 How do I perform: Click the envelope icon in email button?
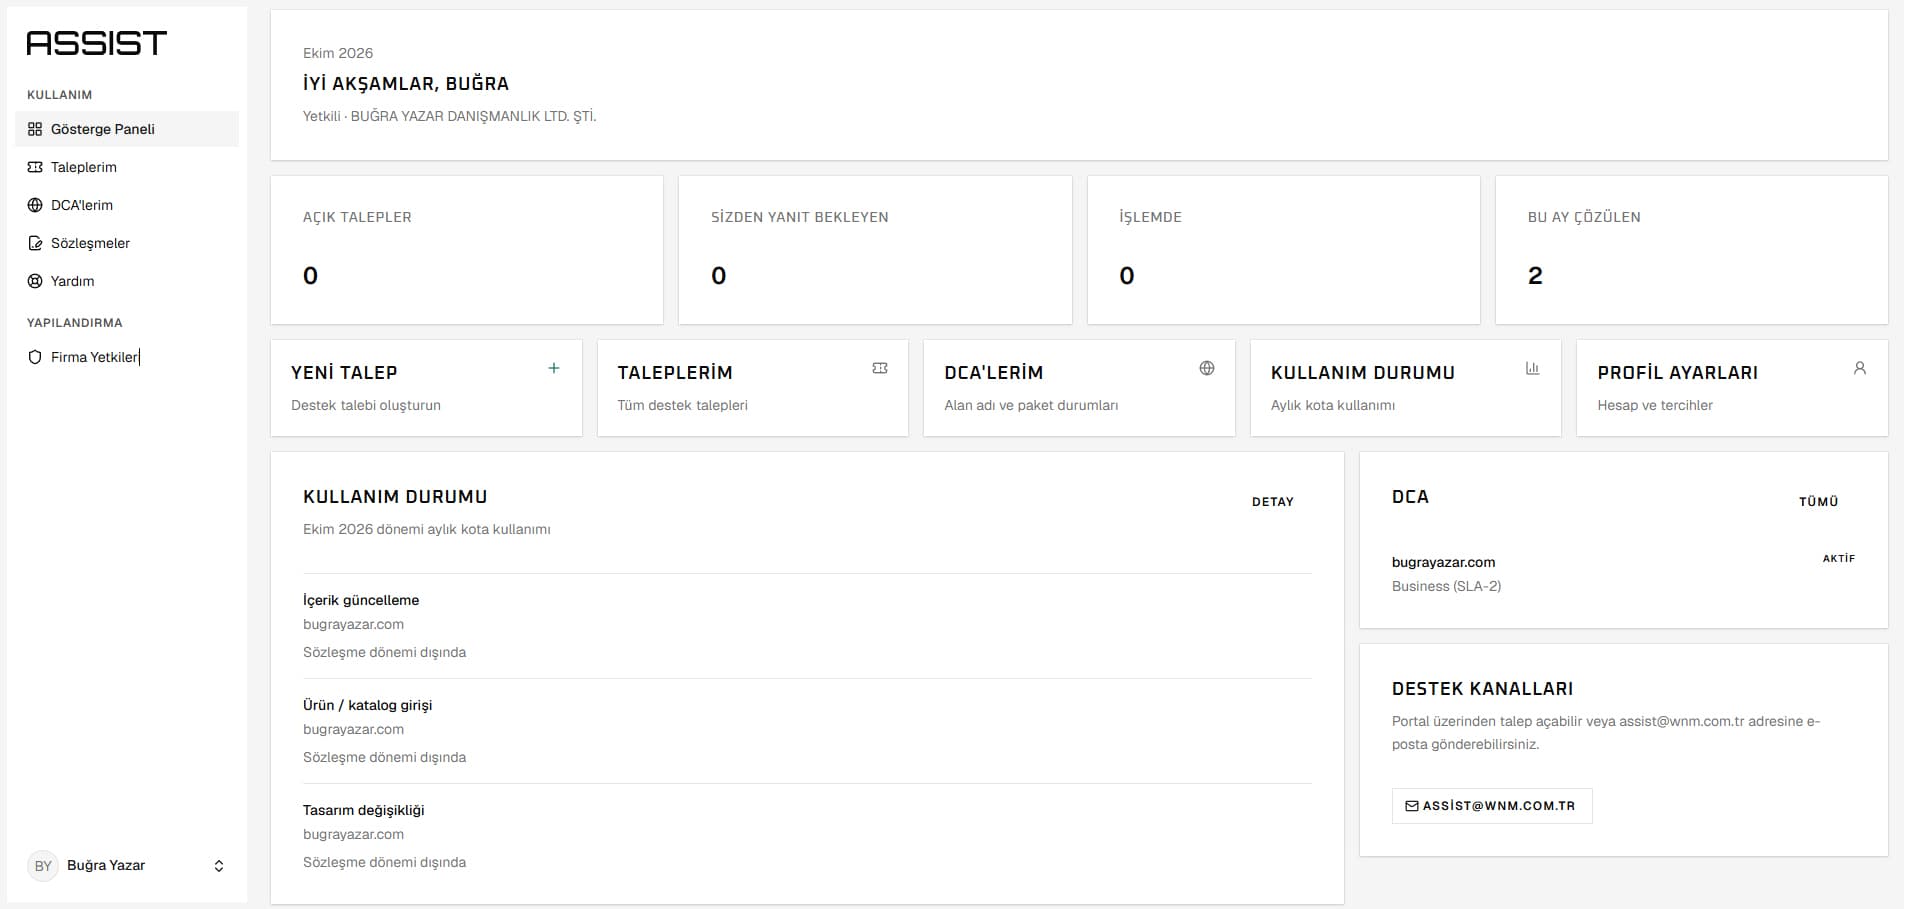[x=1412, y=806]
